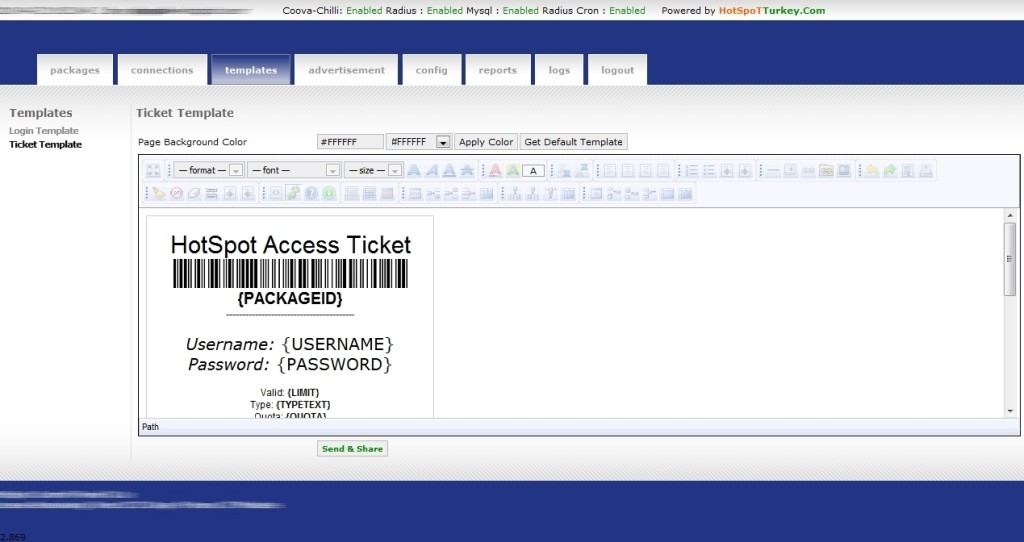Screen dimensions: 1024x542
Task: Click the editor scrollbar up arrow
Action: 1010,215
